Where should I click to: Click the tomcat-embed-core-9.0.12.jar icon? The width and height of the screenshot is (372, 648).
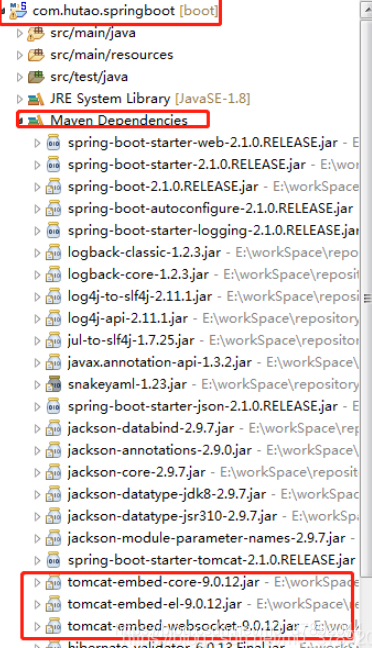click(x=54, y=582)
